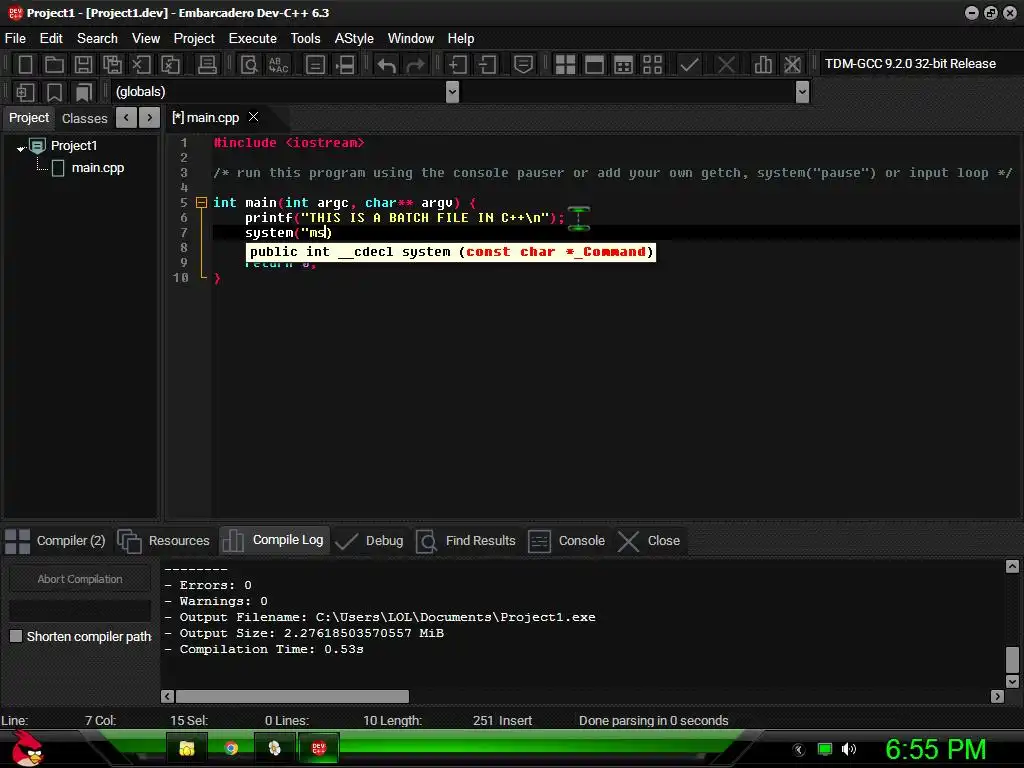Click the Delete Profiling Information icon
Image resolution: width=1024 pixels, height=768 pixels.
tap(792, 65)
